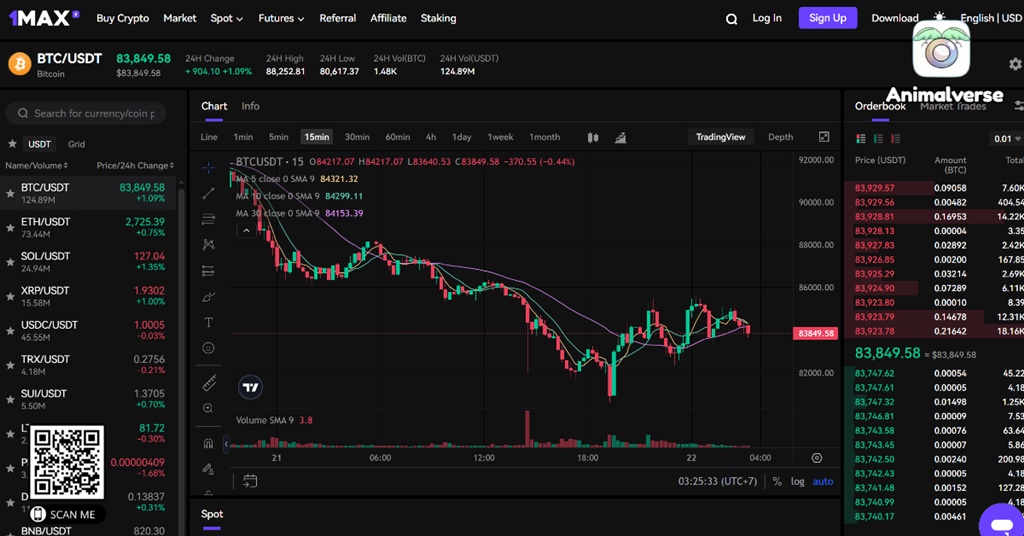Expand the Futures dropdown menu

281,18
